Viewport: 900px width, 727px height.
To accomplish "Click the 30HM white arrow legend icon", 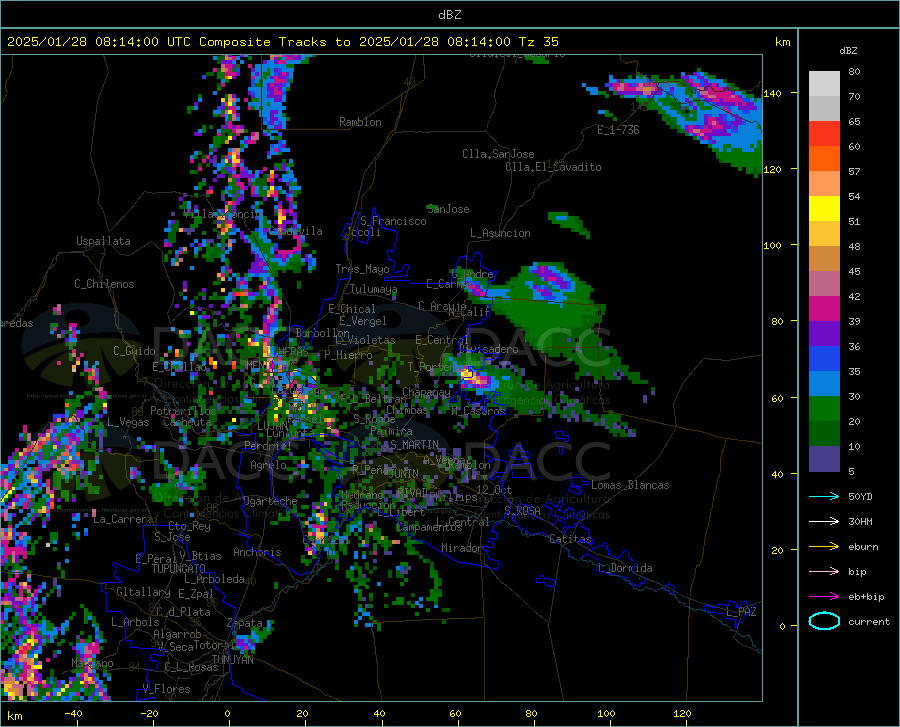I will point(824,521).
